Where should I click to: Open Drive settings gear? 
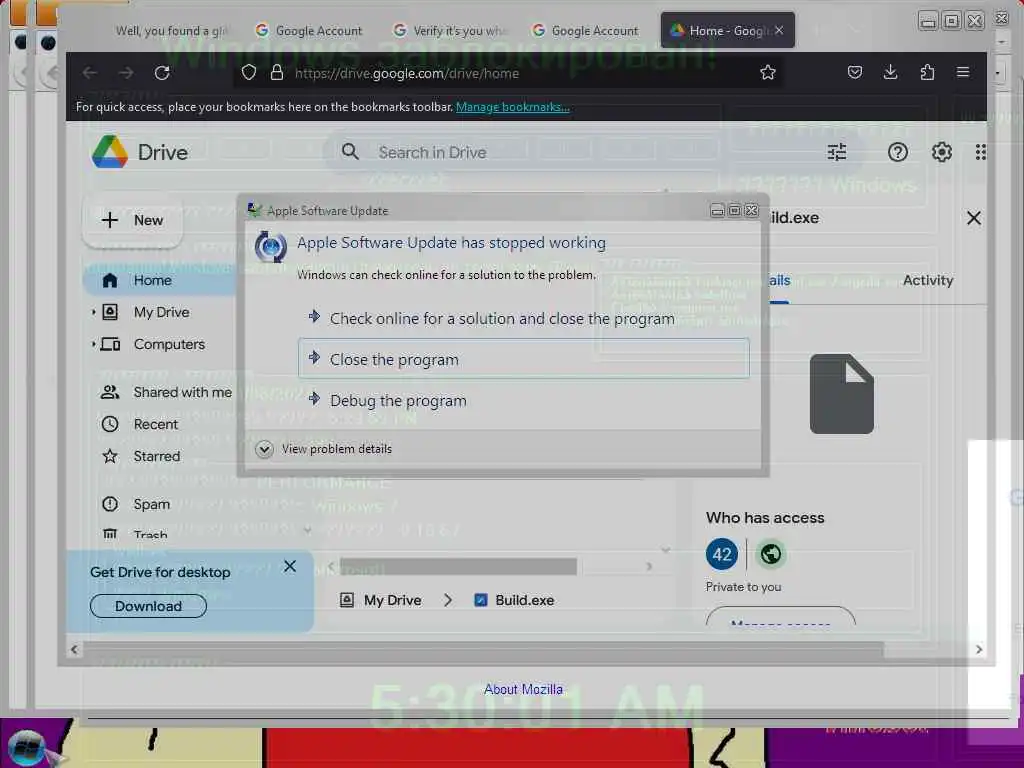pyautogui.click(x=941, y=152)
